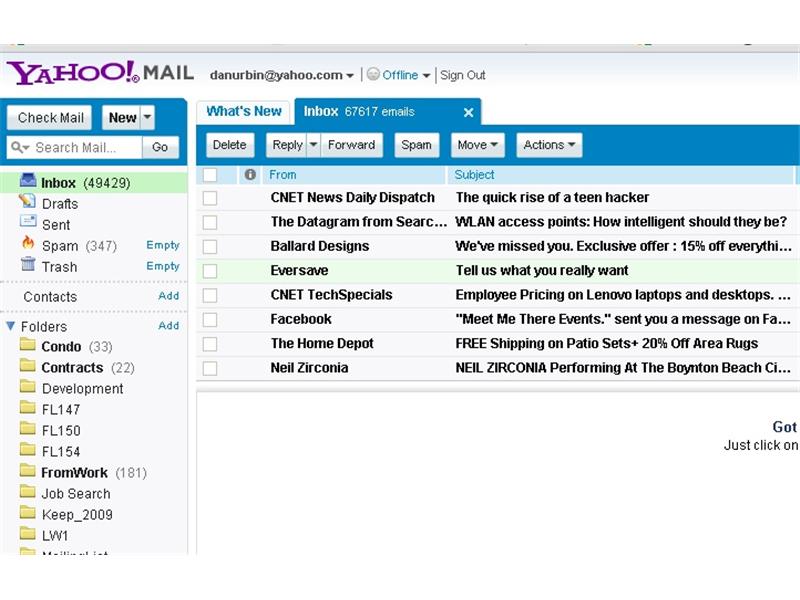Click the Spam flame icon
Viewport: 800px width, 600px height.
28,242
